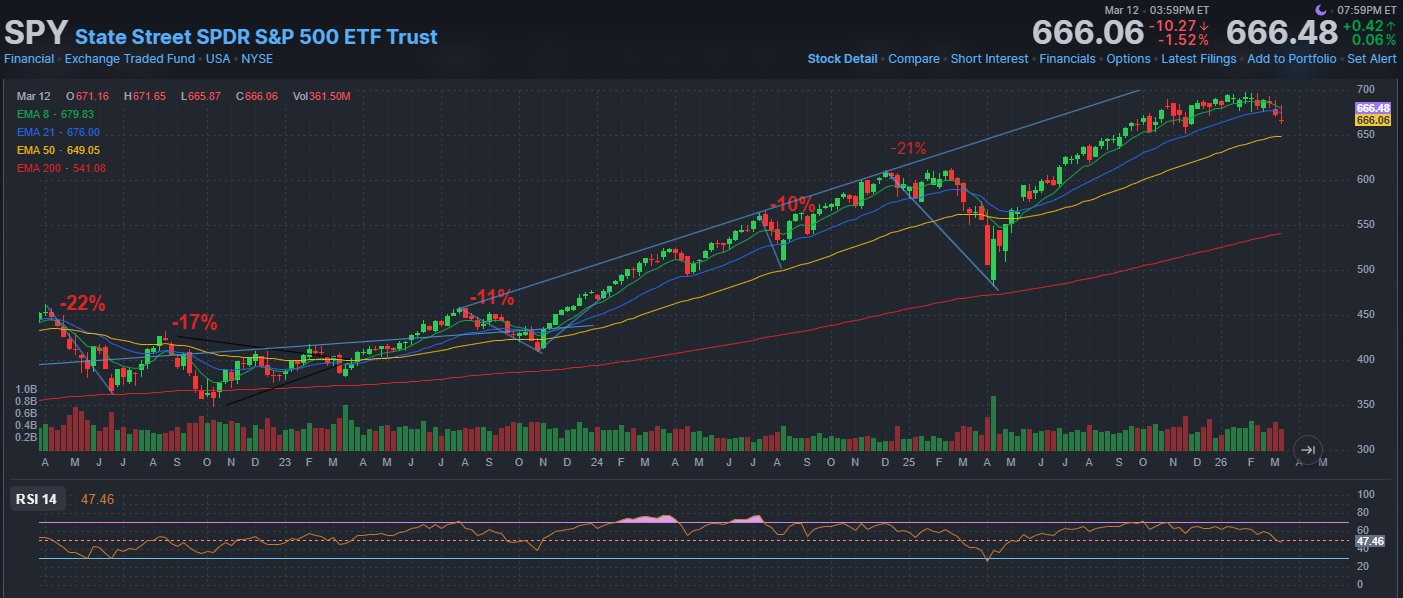Click the -10% drawdown annotation
Viewport: 1403px width, 598px height.
793,204
